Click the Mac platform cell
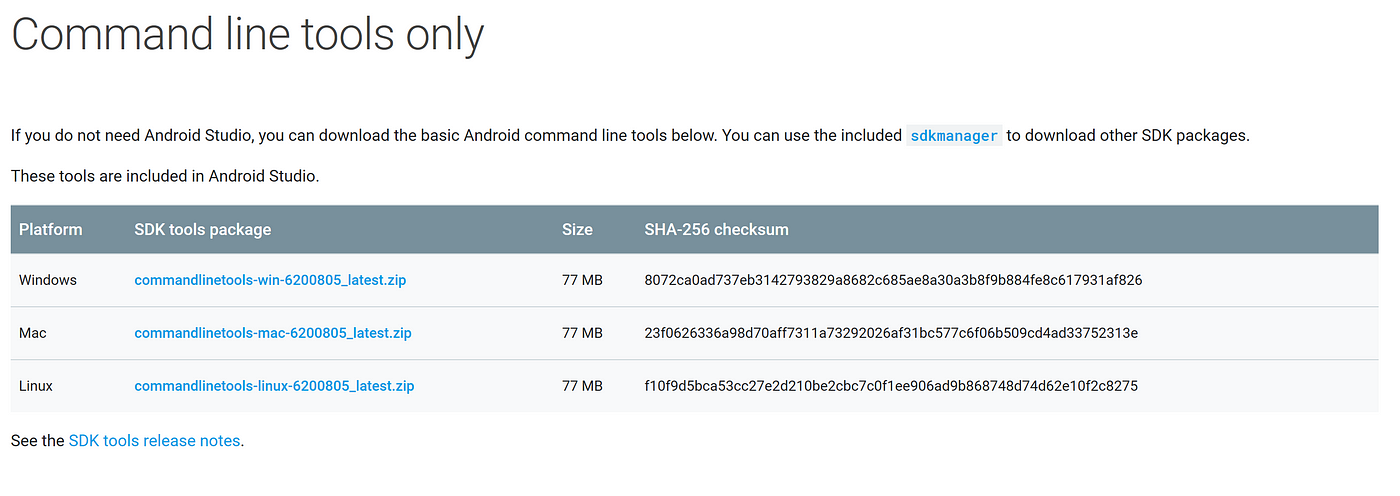This screenshot has height=496, width=1400. click(x=32, y=333)
